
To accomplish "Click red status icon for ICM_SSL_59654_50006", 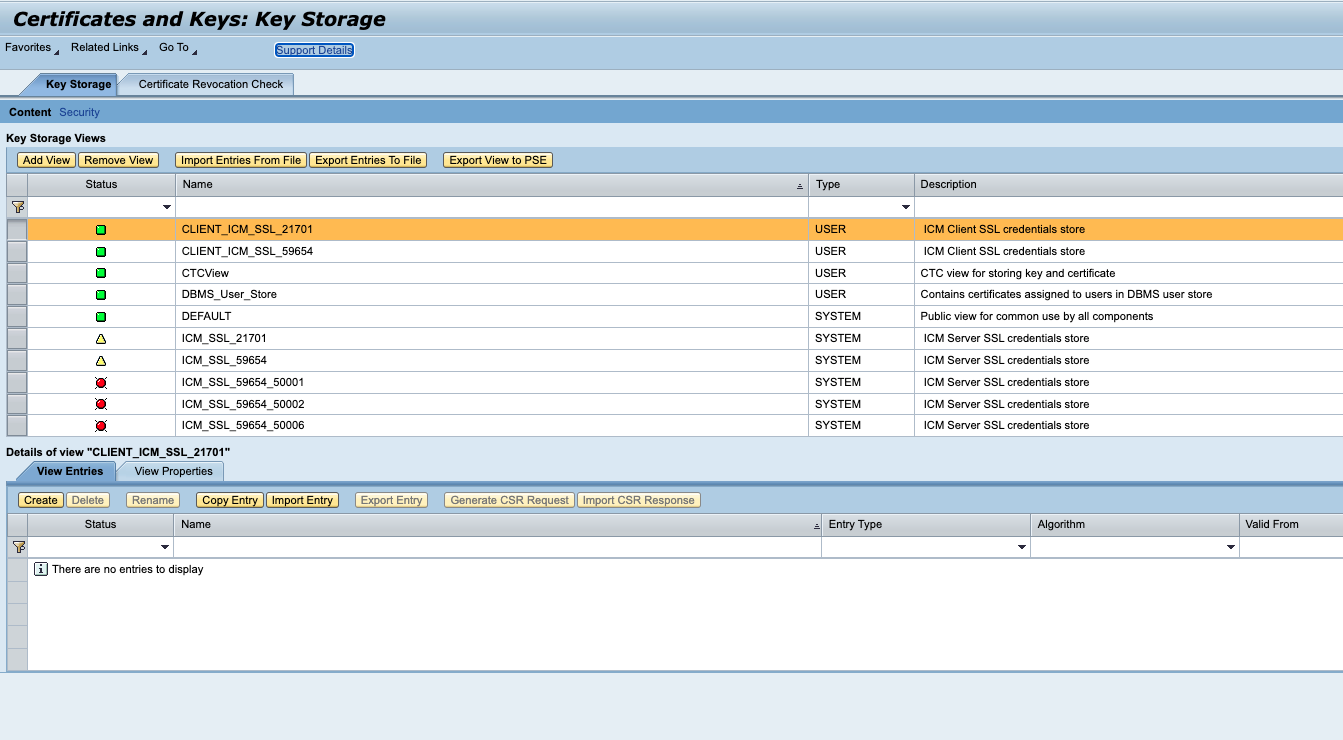I will (101, 426).
